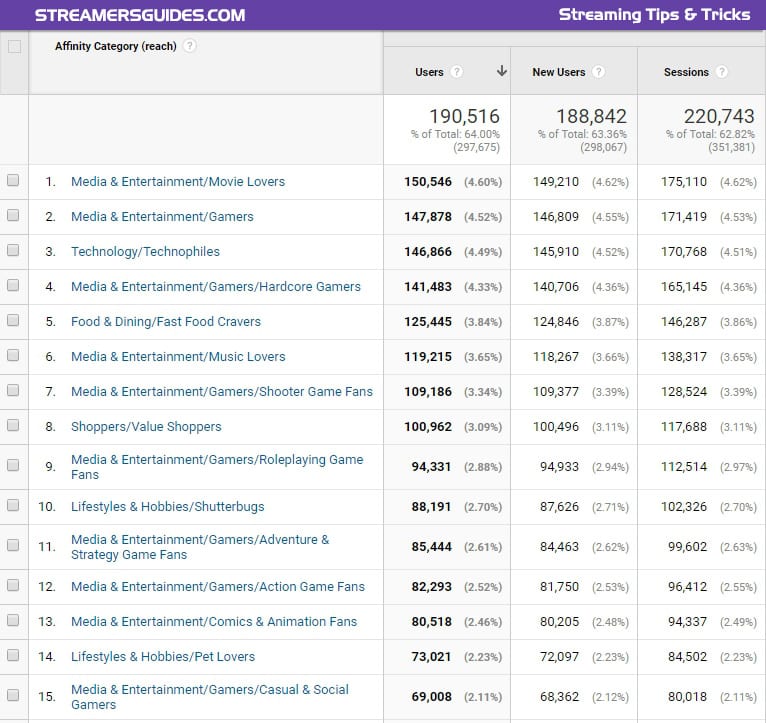Open the Action Game Fans link
The height and width of the screenshot is (723, 766).
tap(218, 587)
